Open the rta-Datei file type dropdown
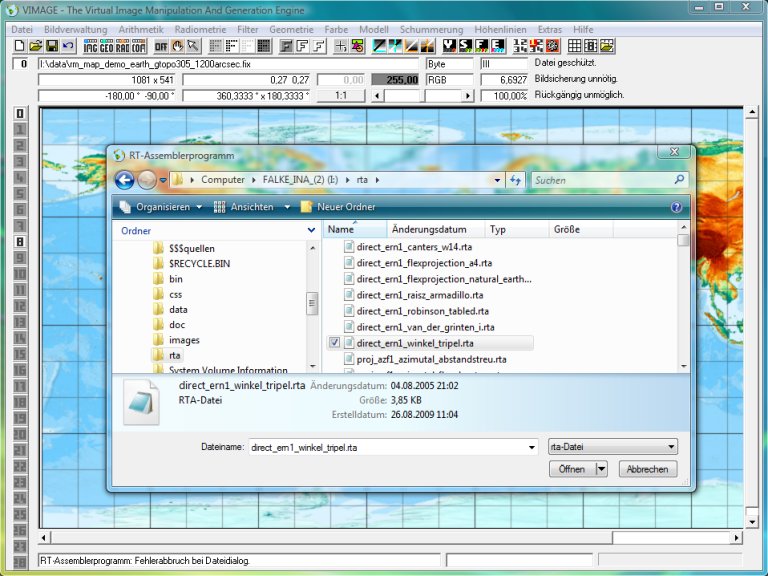The height and width of the screenshot is (576, 768). (614, 447)
